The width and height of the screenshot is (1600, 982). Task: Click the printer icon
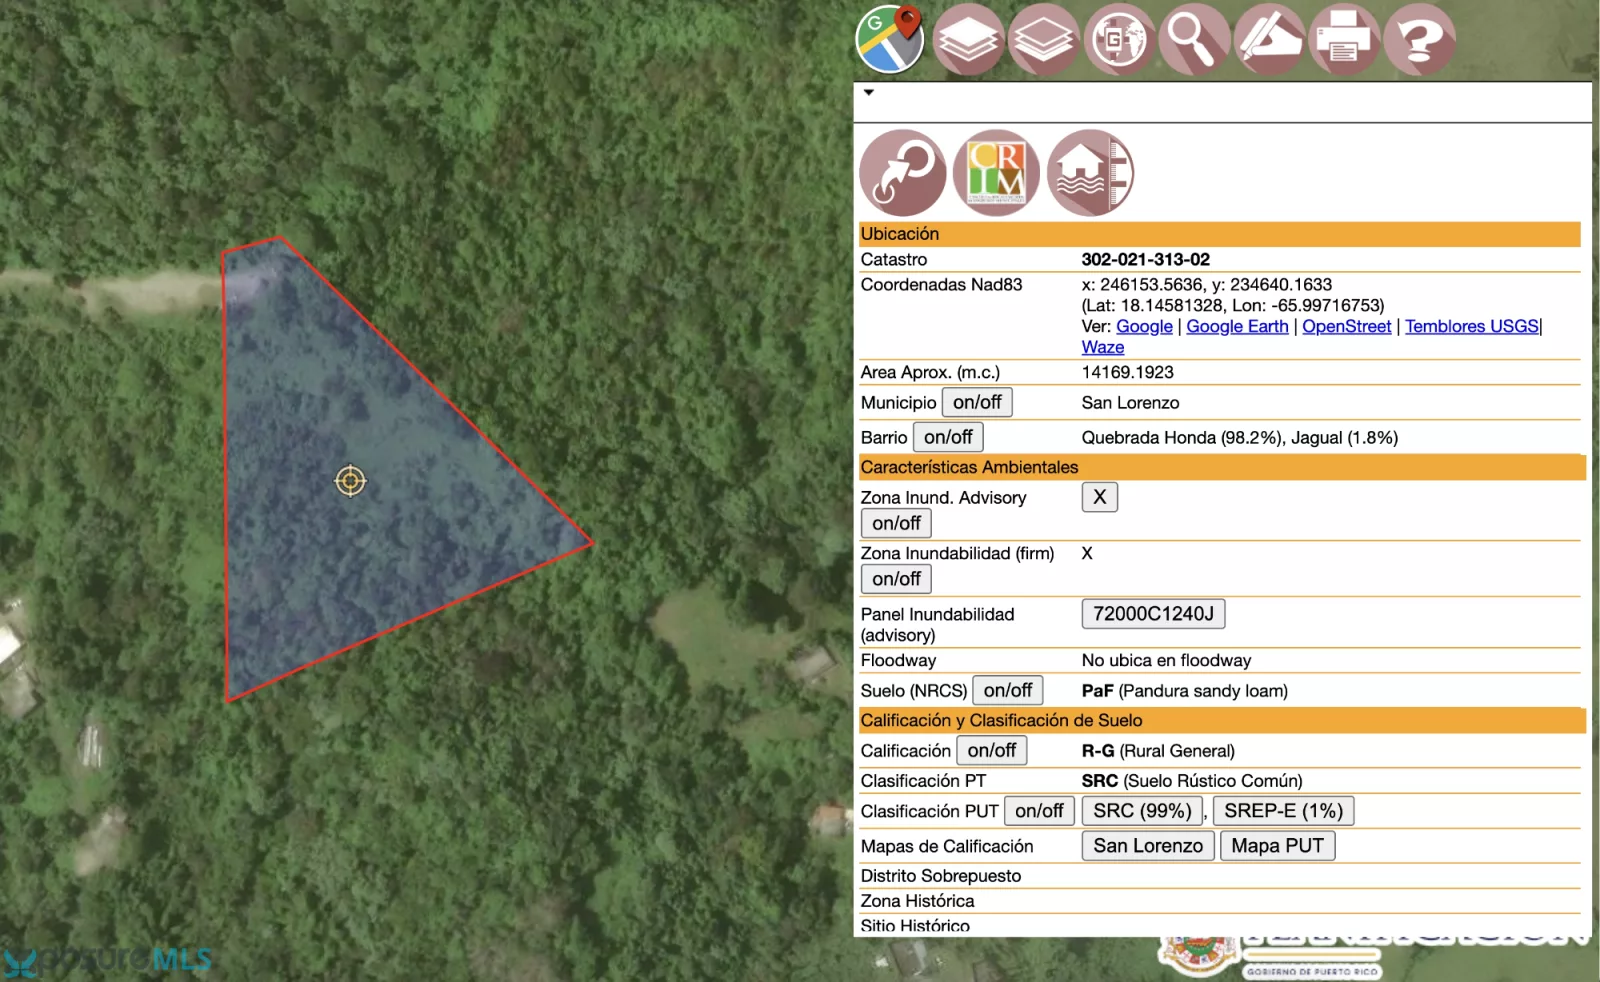(1344, 40)
